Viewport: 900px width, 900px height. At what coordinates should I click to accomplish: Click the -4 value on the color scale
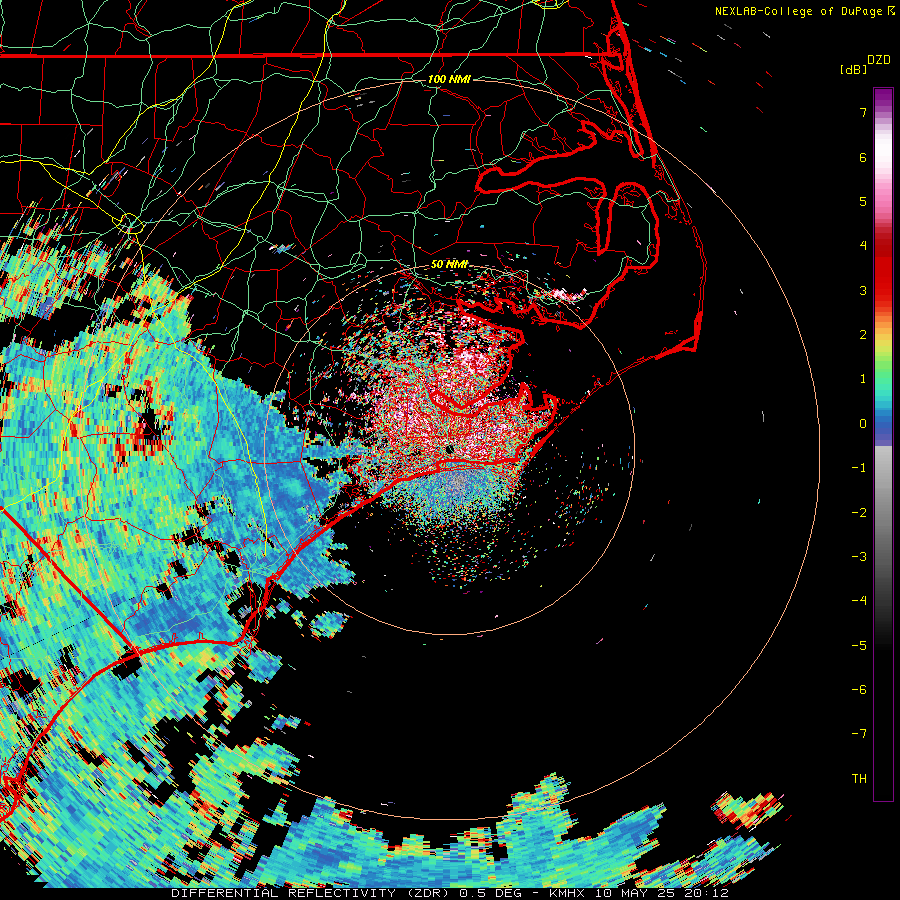coord(859,601)
